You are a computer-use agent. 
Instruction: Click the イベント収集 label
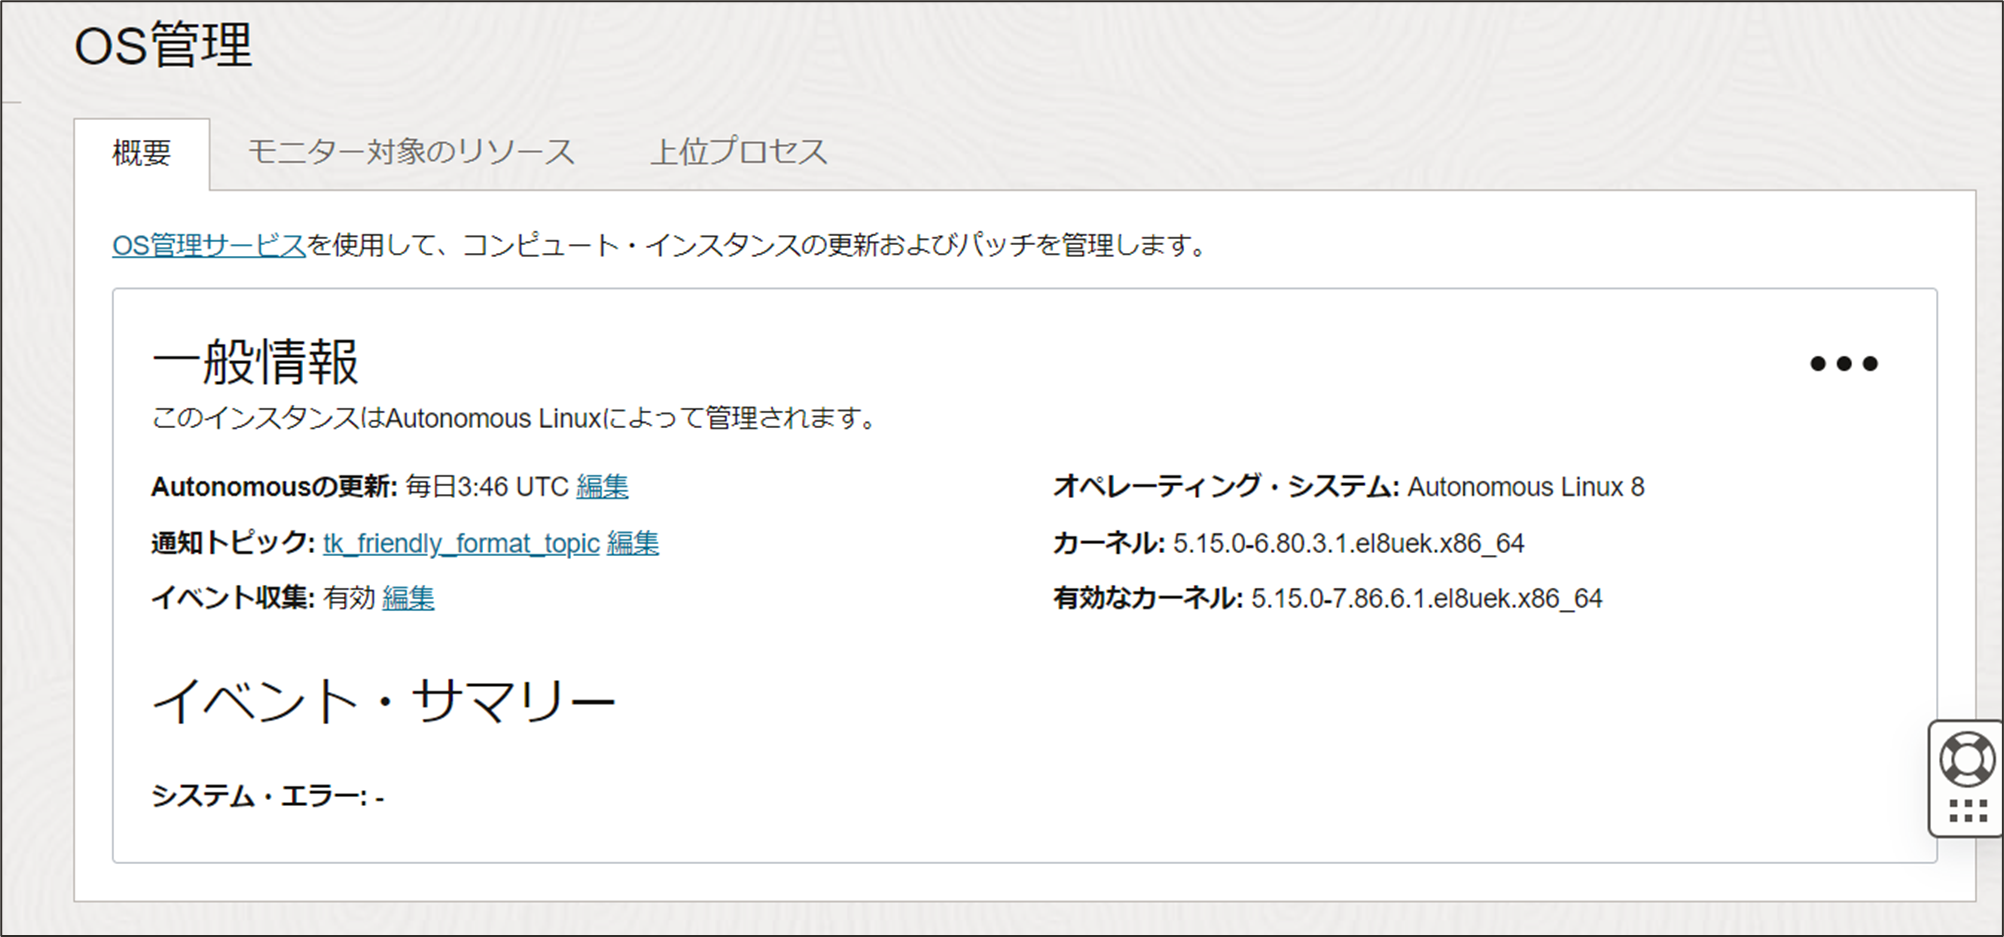click(x=233, y=598)
